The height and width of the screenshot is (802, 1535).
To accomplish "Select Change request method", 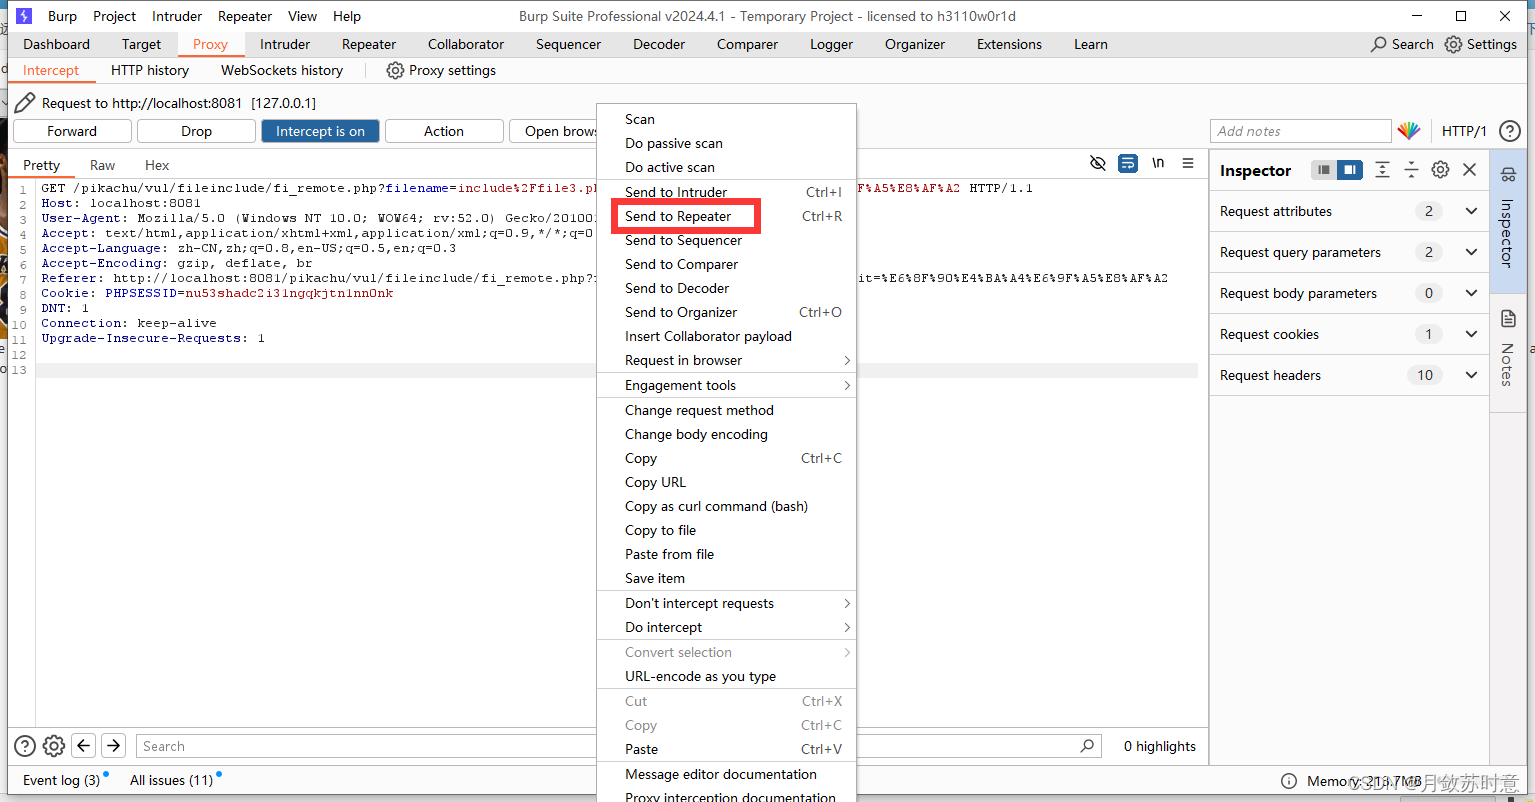I will 727,410.
